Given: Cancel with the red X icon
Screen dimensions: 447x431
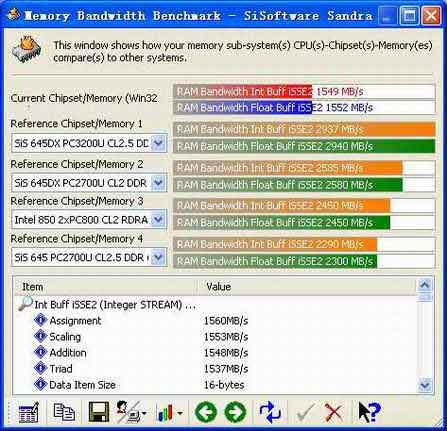Looking at the screenshot, I should click(333, 413).
